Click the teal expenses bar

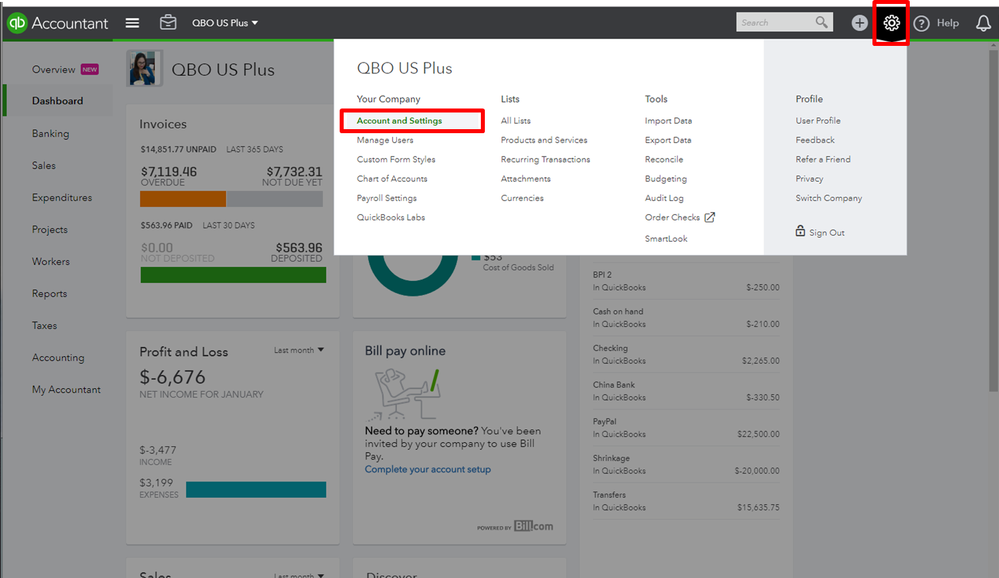256,489
